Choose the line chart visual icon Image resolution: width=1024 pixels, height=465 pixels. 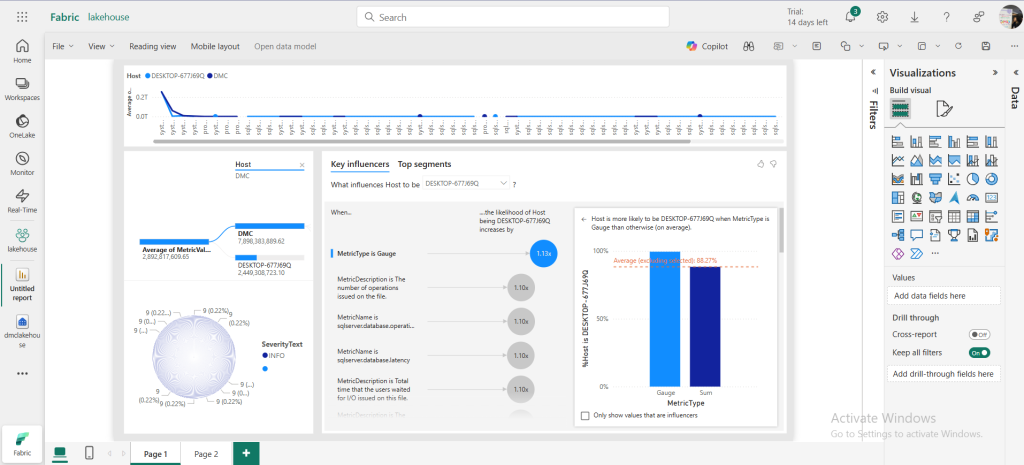(x=898, y=160)
